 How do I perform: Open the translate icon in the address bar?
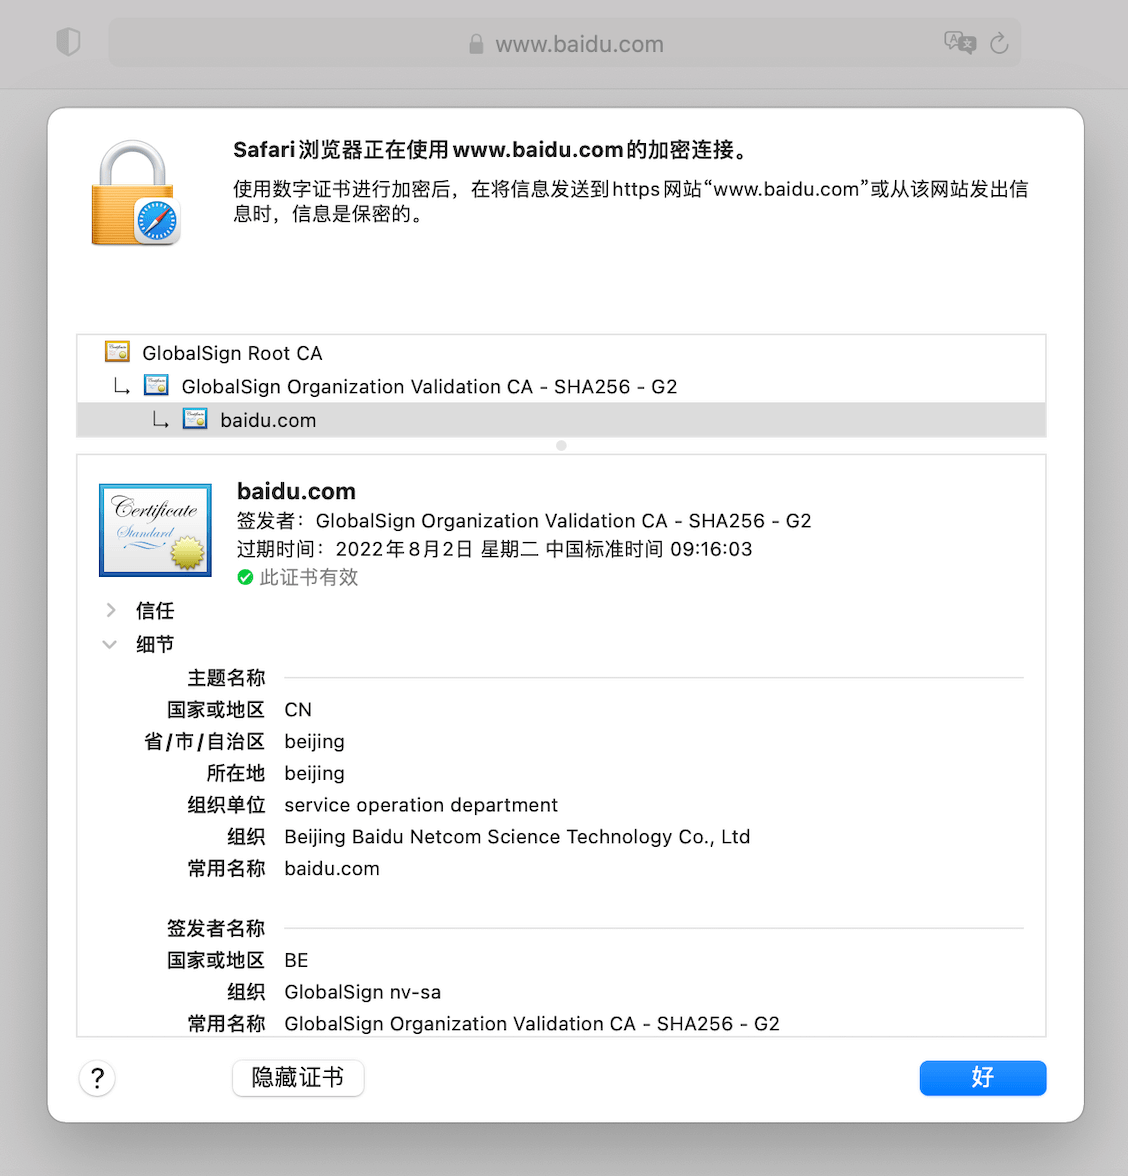959,43
